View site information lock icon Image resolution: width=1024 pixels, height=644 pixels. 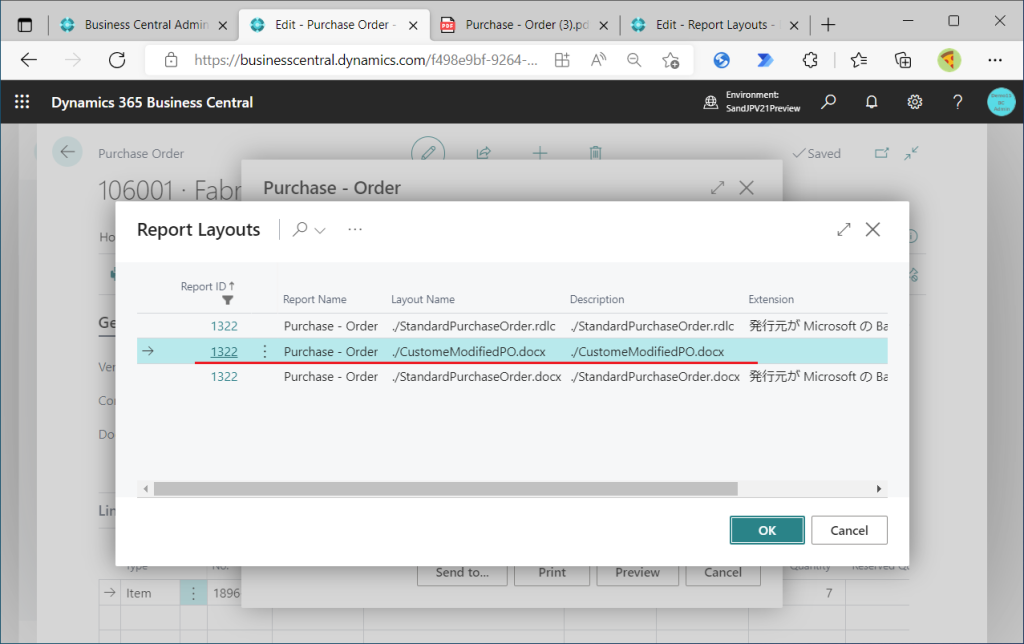pos(171,60)
